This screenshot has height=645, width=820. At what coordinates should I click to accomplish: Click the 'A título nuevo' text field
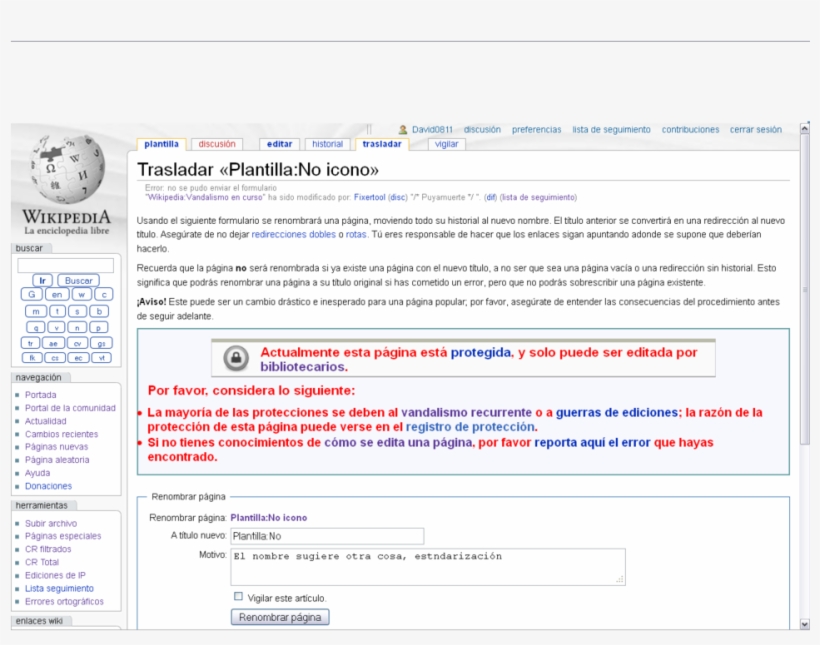click(x=327, y=536)
